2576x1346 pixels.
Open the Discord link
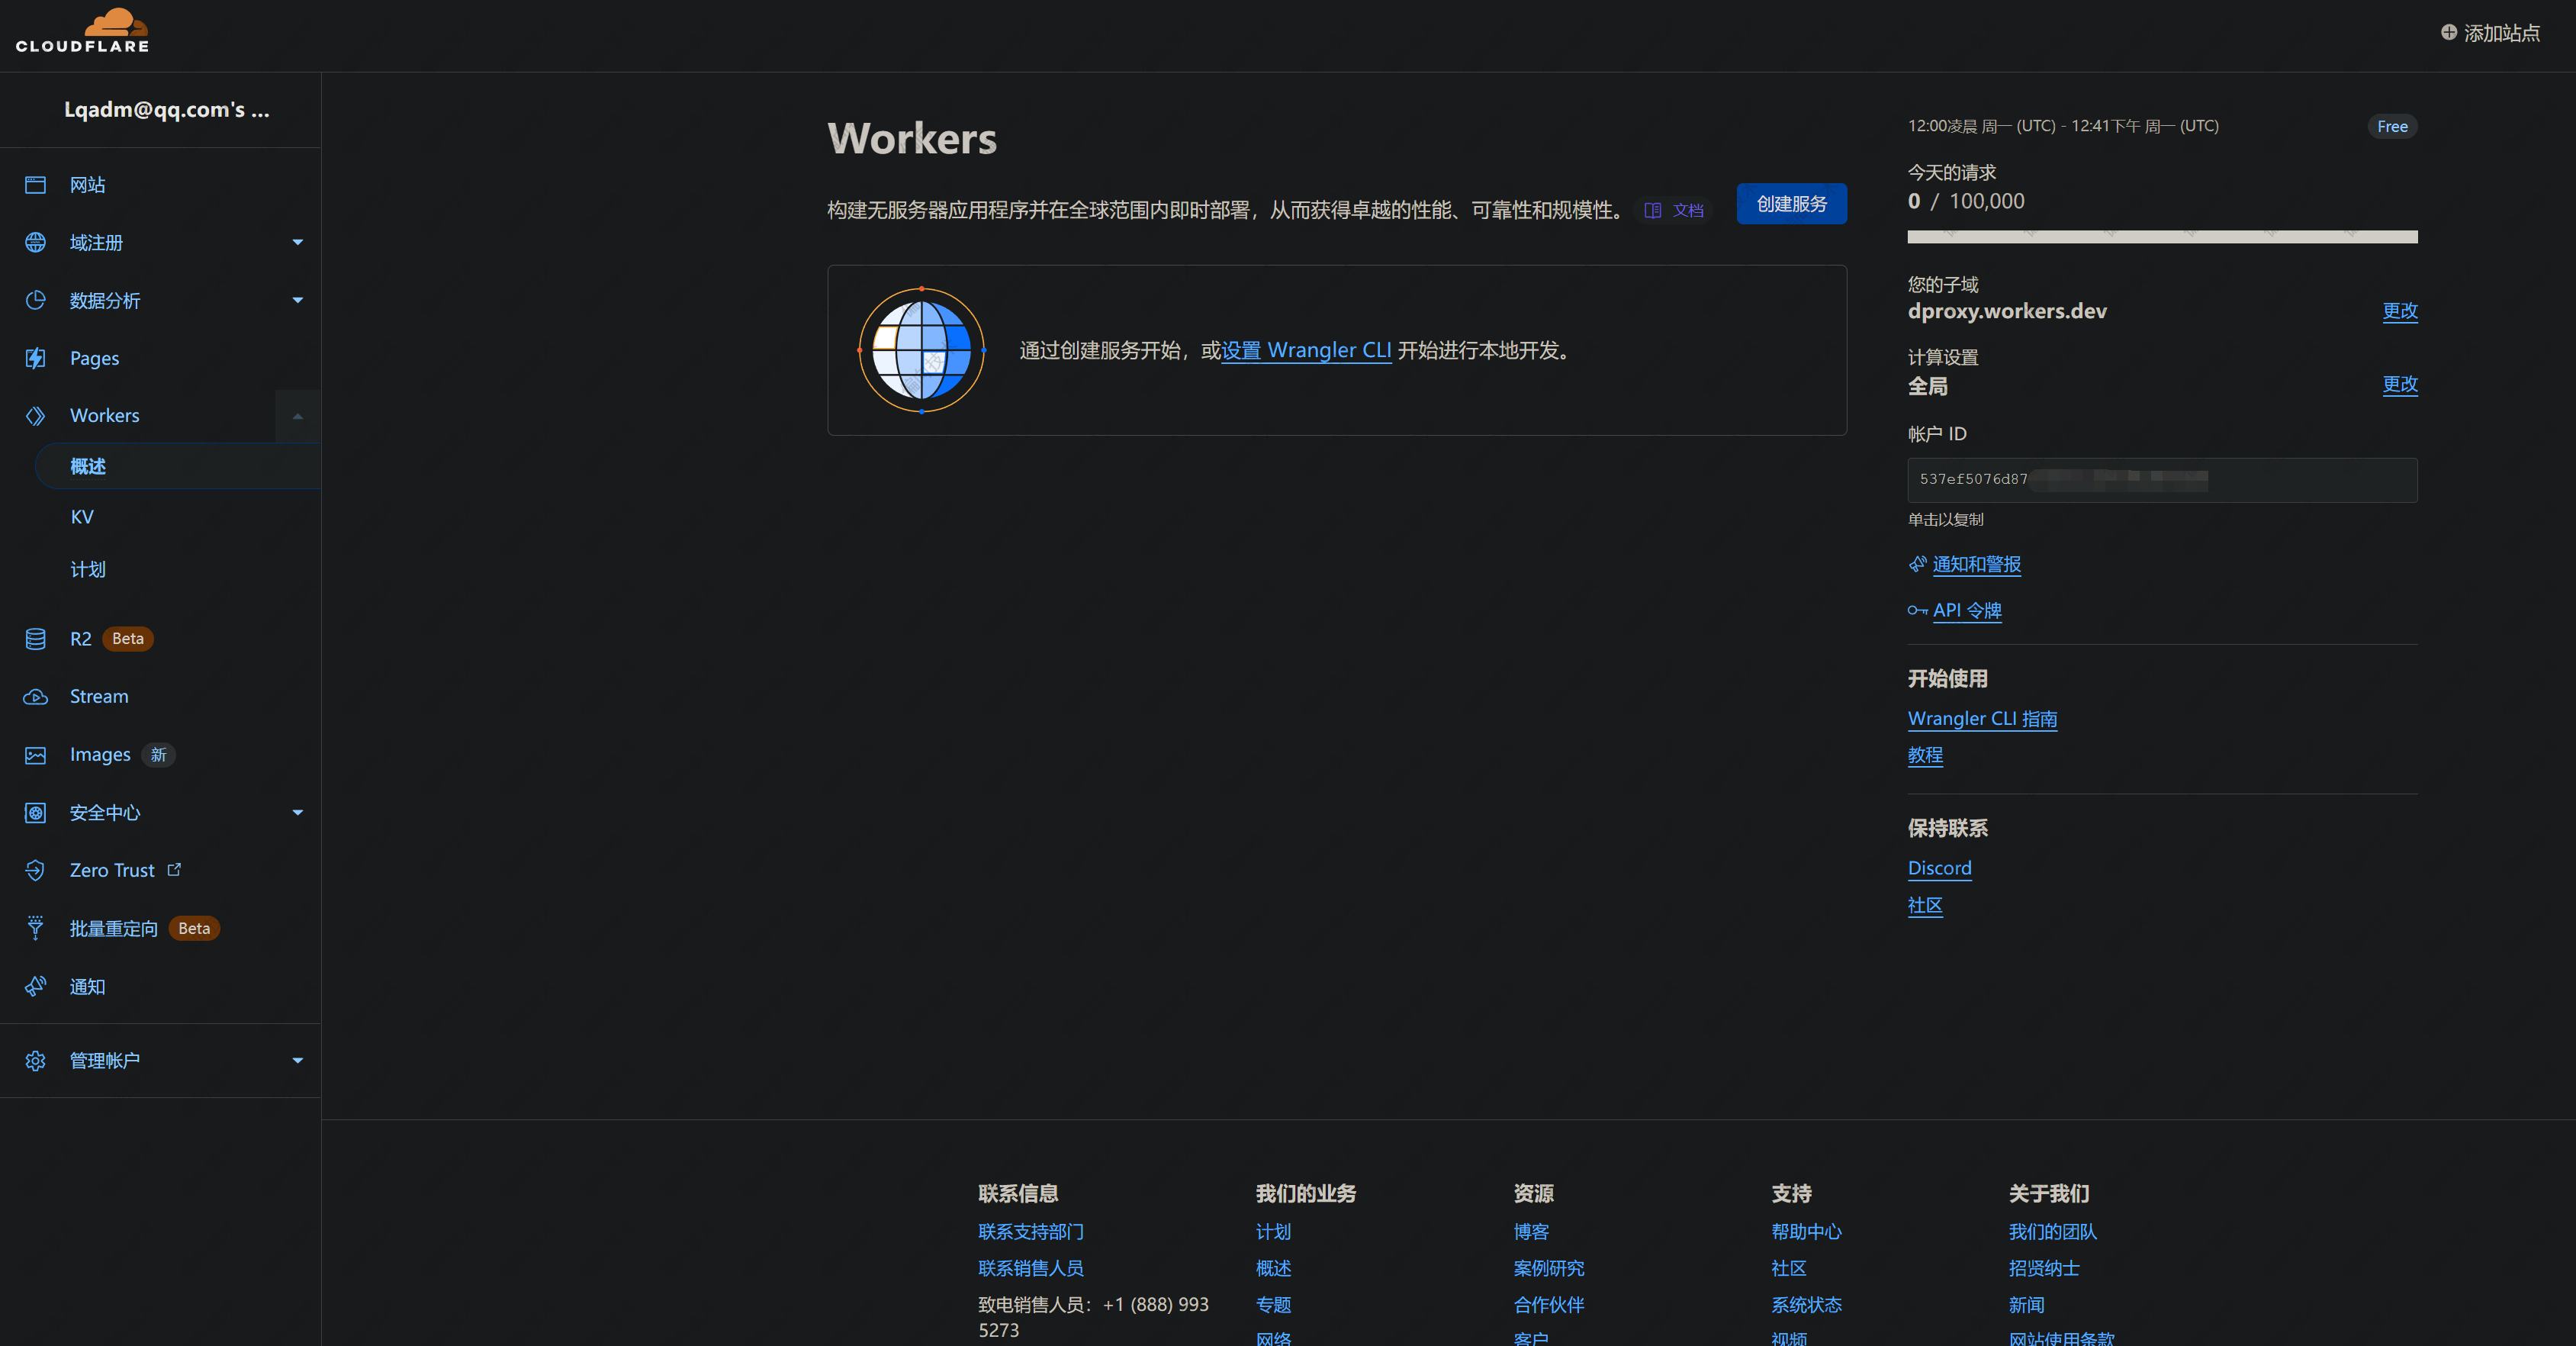(x=1939, y=868)
